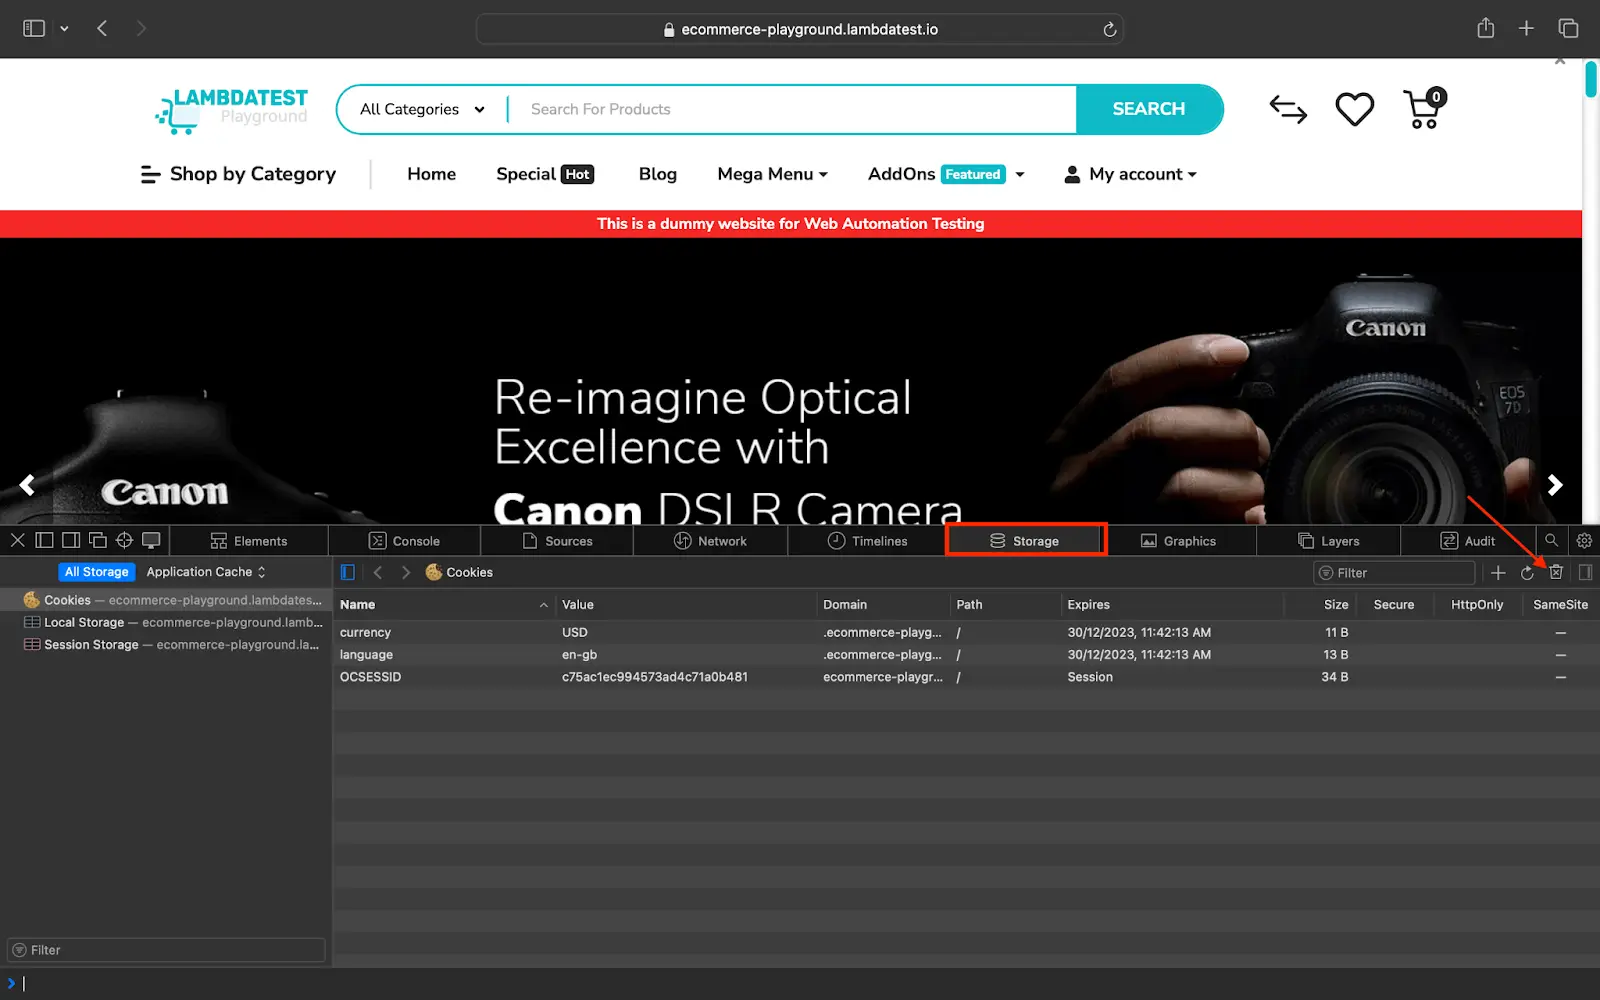
Task: Show previous carousel slide
Action: 27,485
